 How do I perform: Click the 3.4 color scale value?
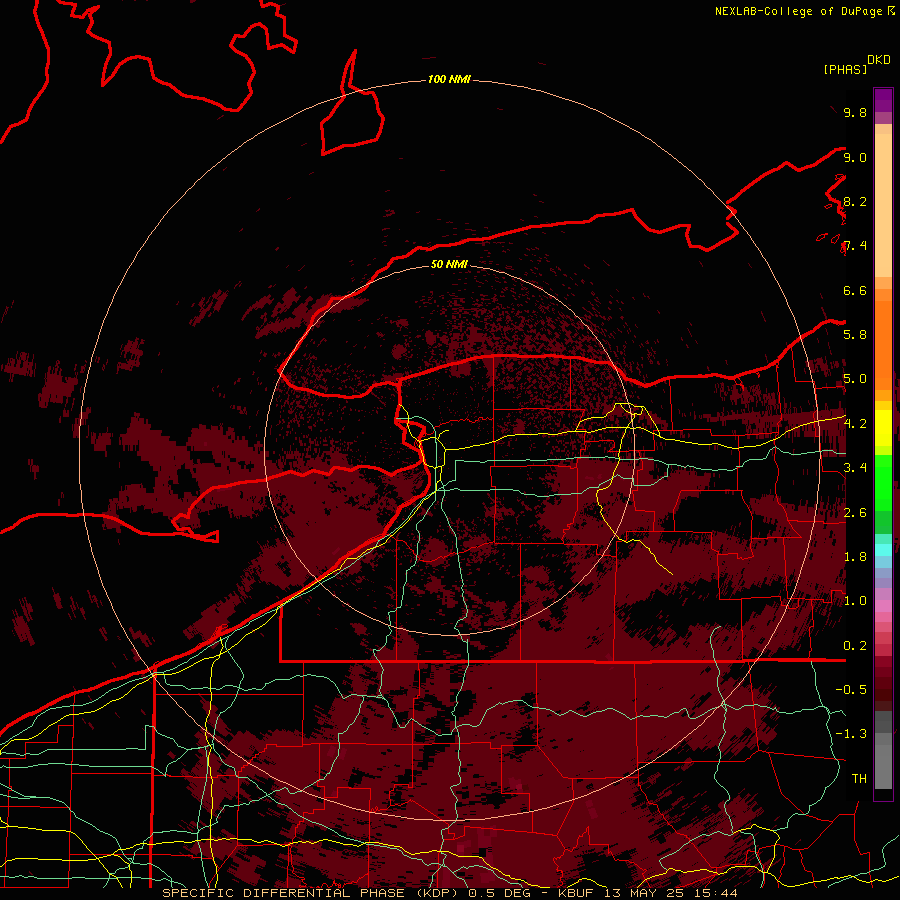(855, 468)
